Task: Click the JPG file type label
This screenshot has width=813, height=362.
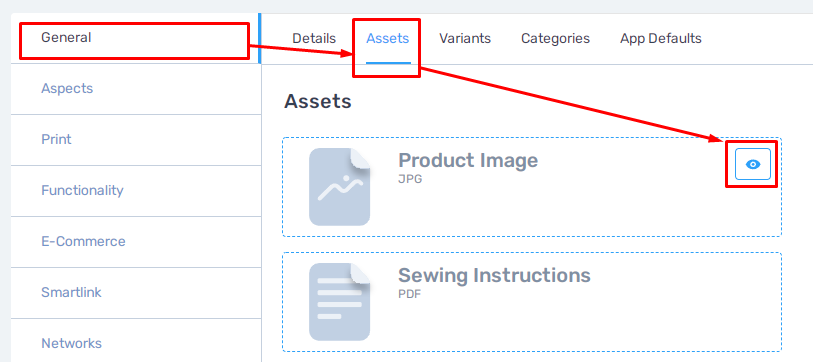Action: coord(410,179)
